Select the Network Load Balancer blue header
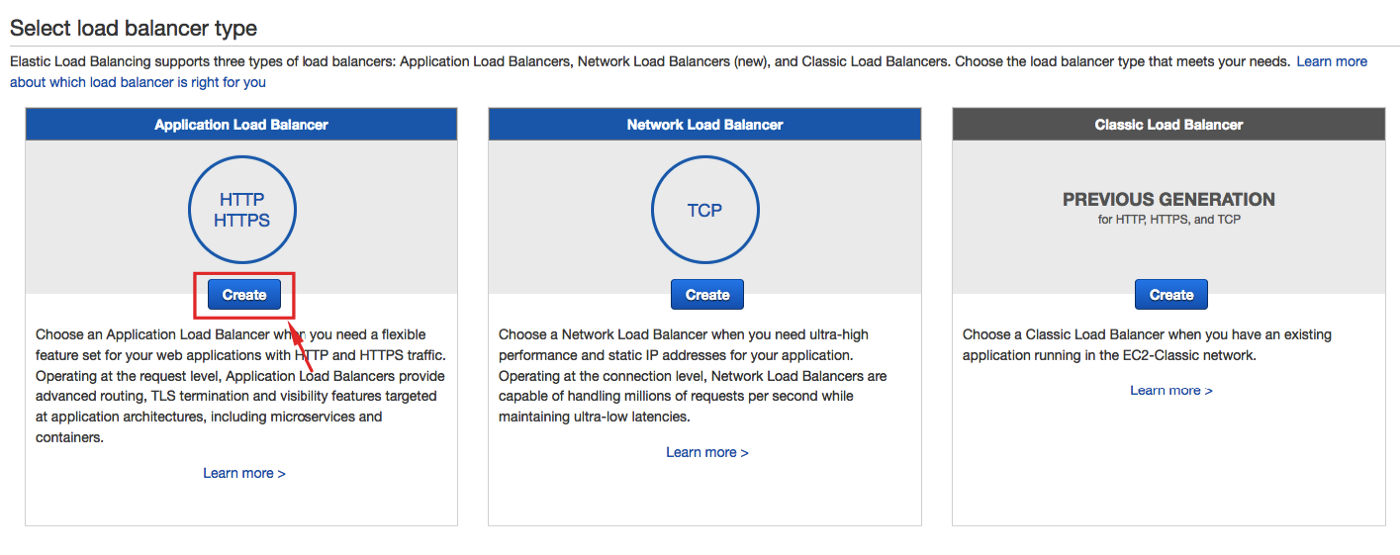1400x555 pixels. (704, 125)
